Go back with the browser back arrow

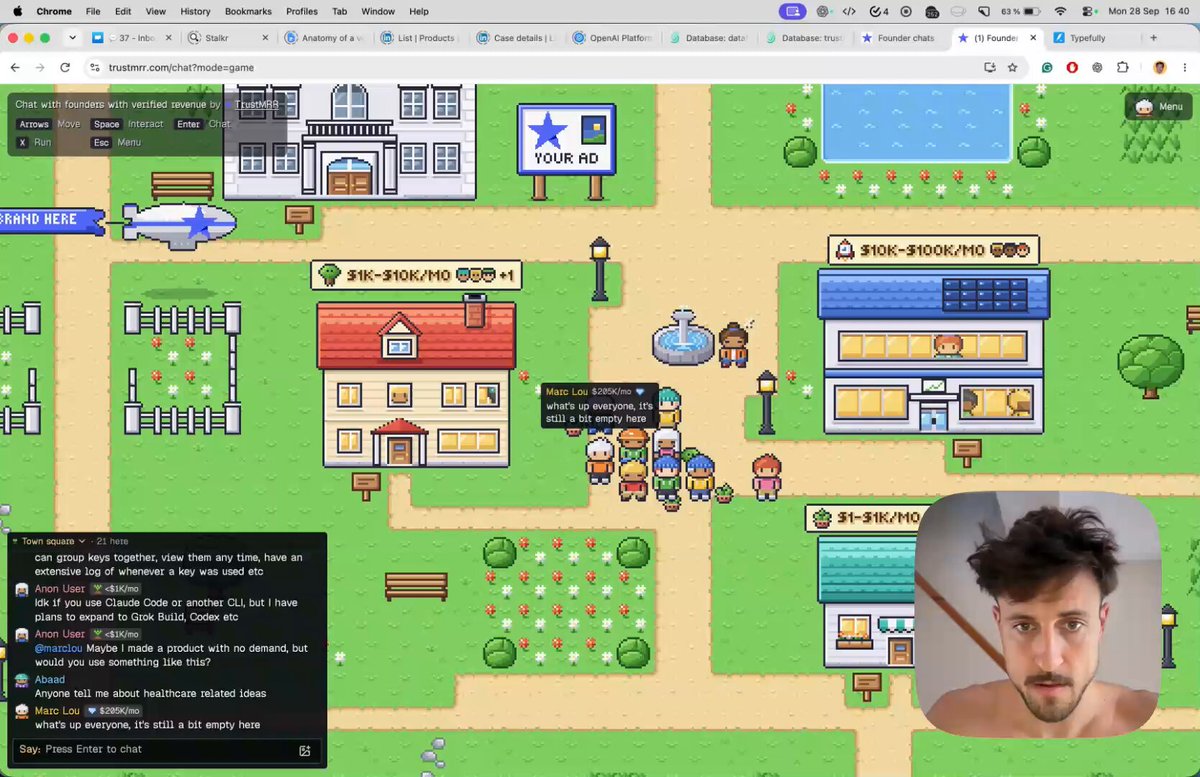15,67
